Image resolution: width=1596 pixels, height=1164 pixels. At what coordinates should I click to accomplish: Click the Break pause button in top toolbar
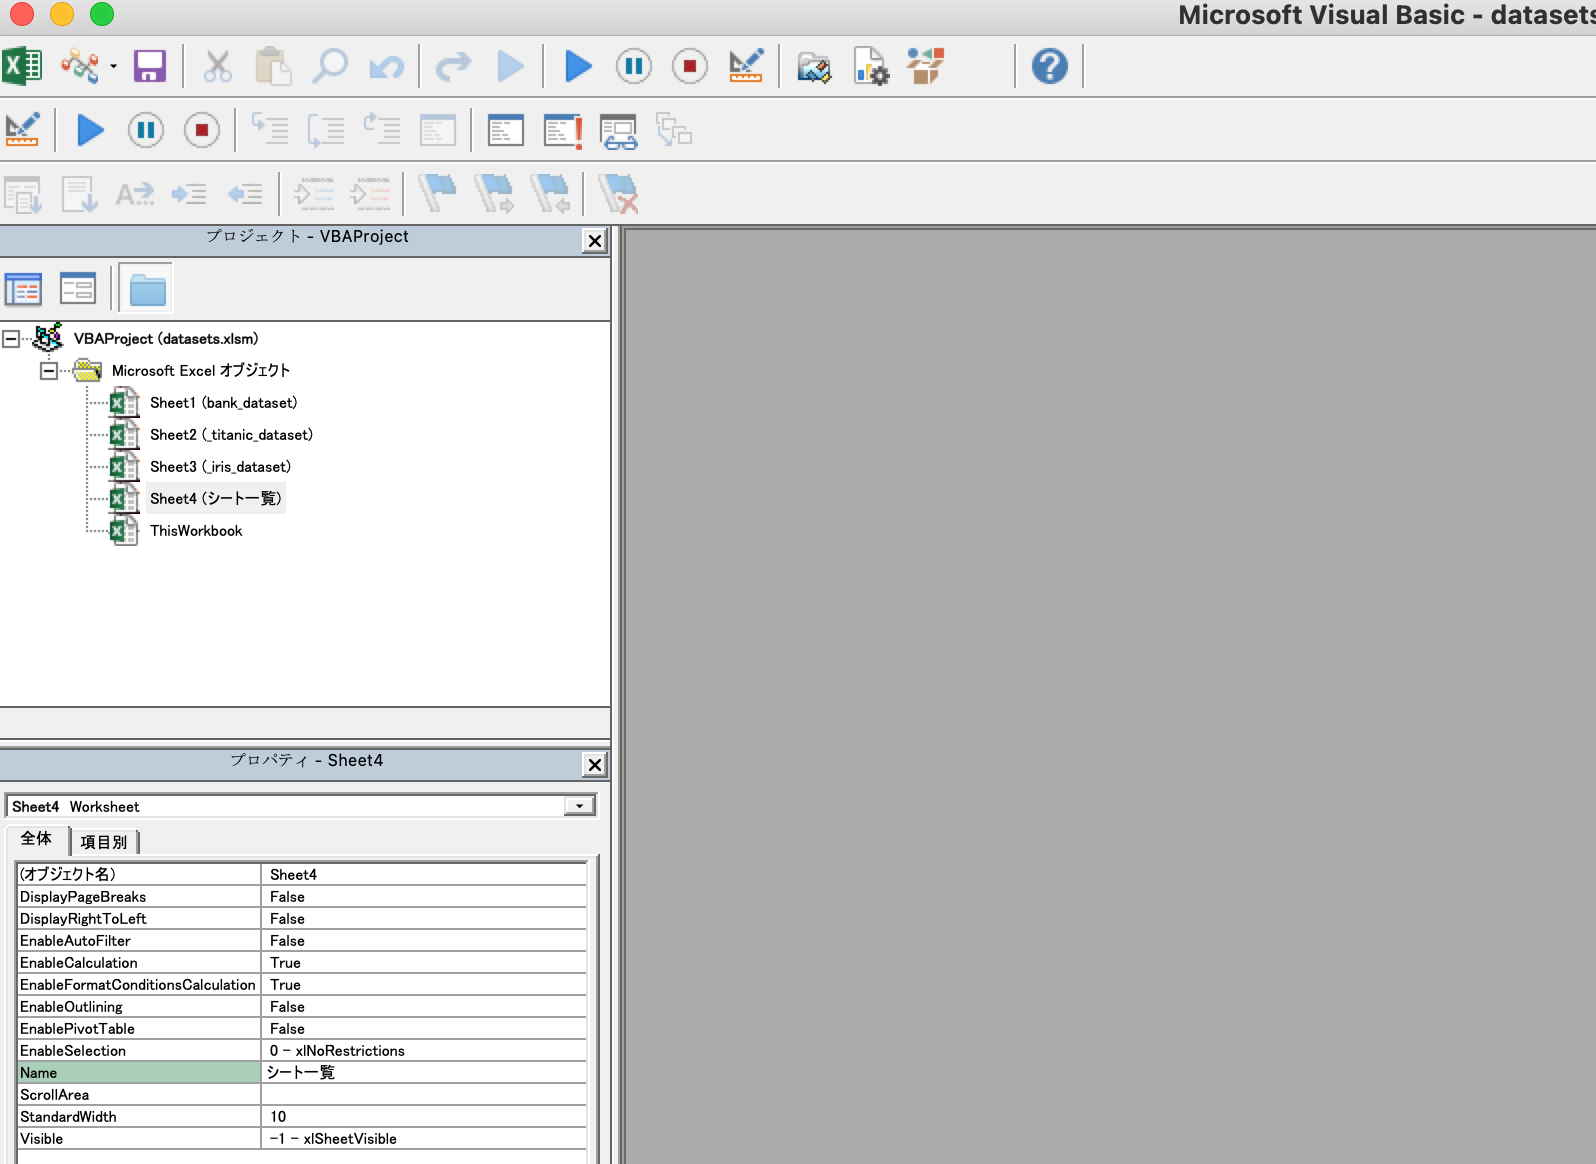click(x=633, y=67)
